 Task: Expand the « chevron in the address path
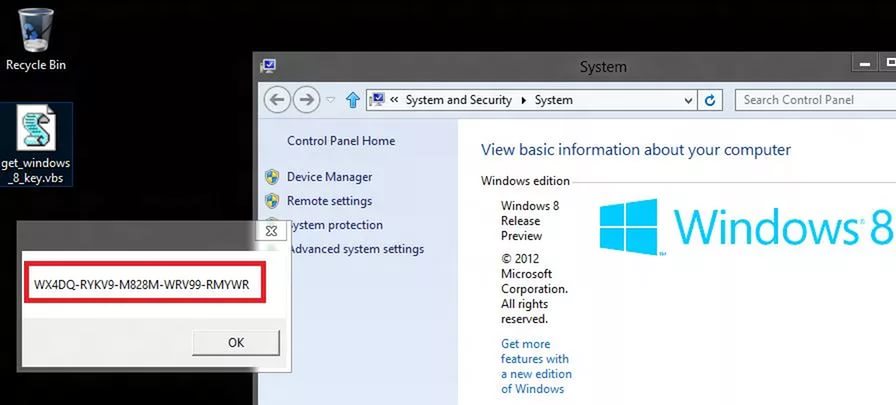[x=395, y=100]
